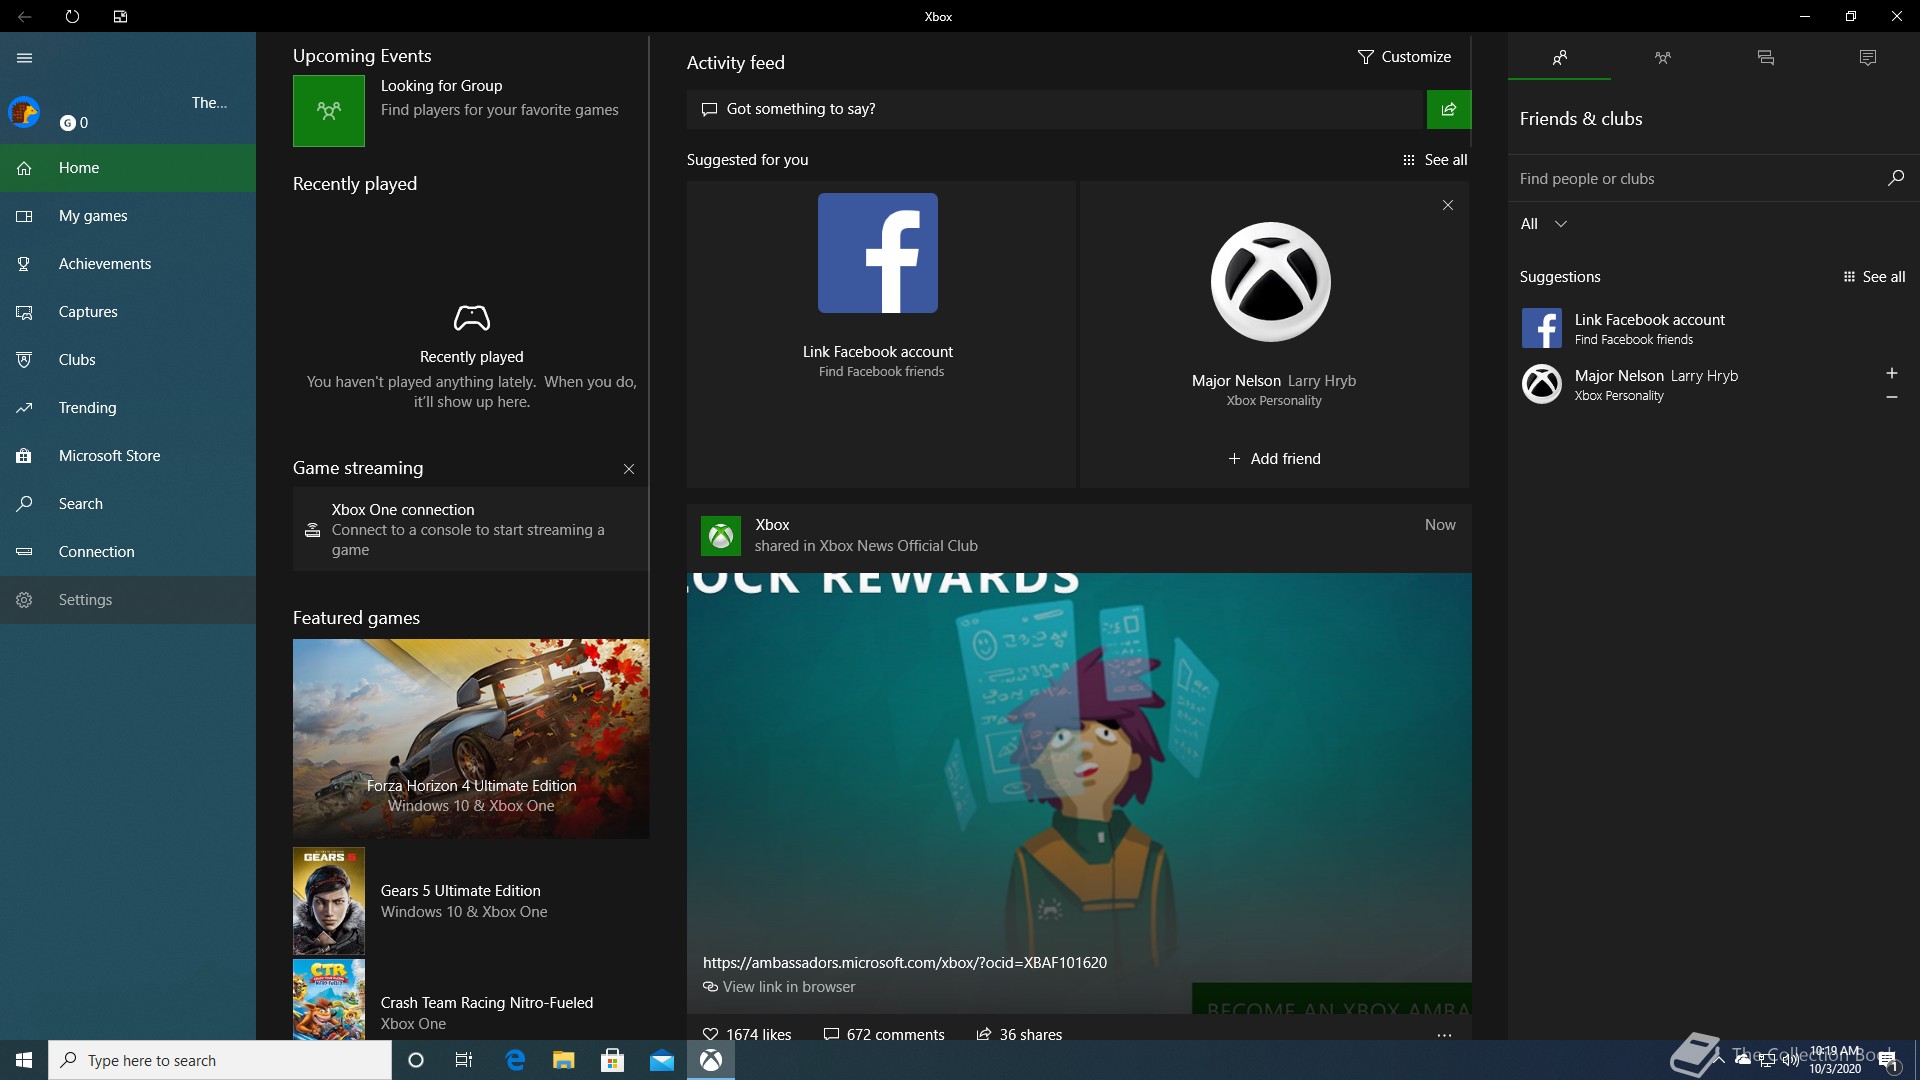Click Add friend for Major Nelson
Image resolution: width=1920 pixels, height=1080 pixels.
[x=1274, y=459]
